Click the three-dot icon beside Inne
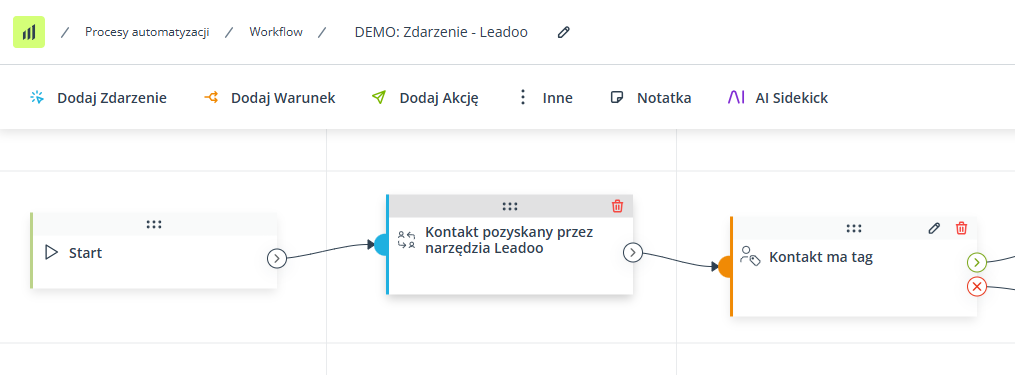Image resolution: width=1015 pixels, height=375 pixels. click(523, 98)
